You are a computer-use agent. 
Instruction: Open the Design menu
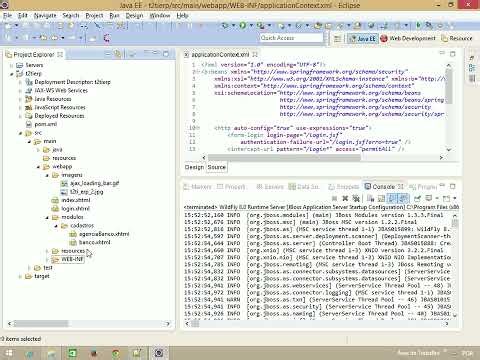[x=134, y=15]
